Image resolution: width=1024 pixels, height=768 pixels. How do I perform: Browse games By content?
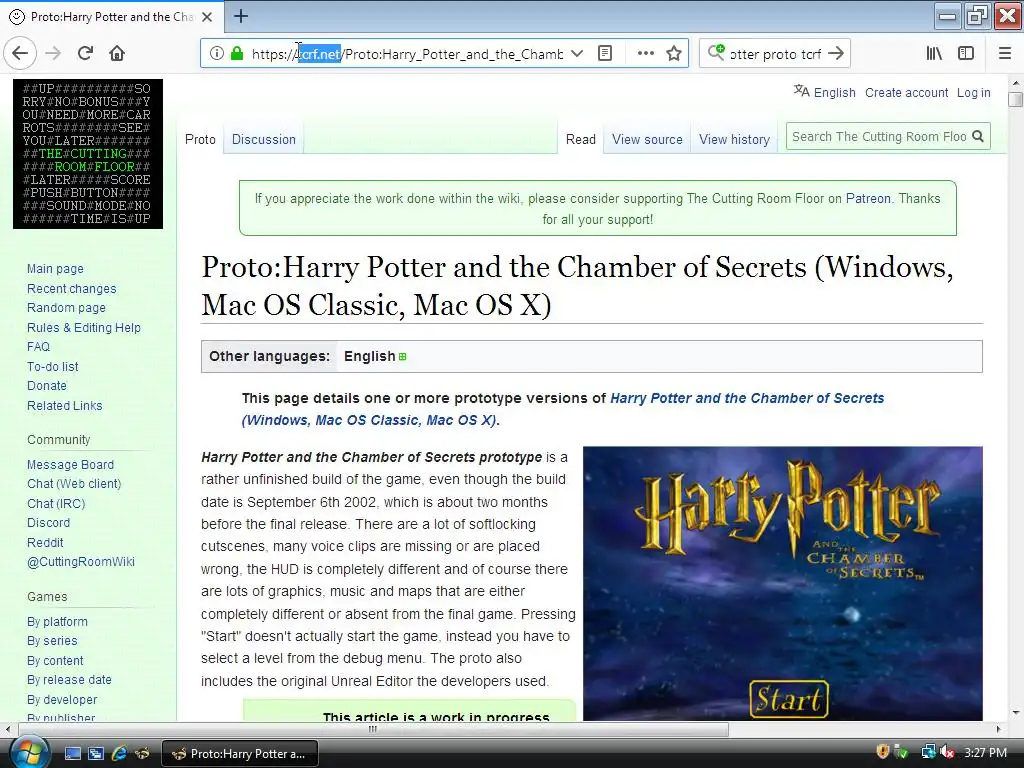click(x=56, y=660)
